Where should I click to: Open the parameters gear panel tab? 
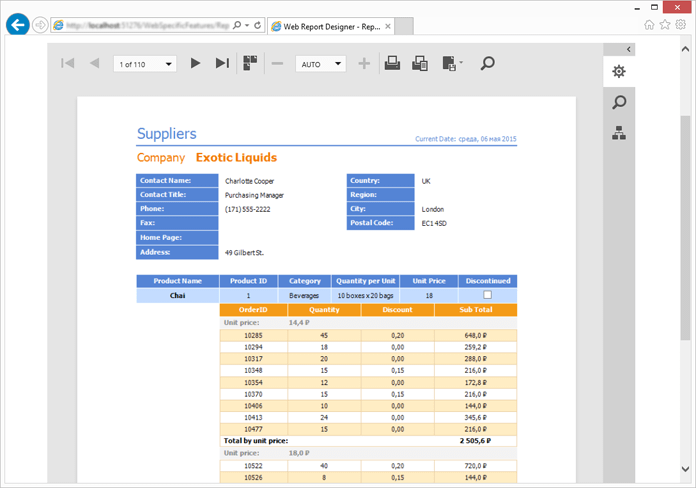point(620,71)
